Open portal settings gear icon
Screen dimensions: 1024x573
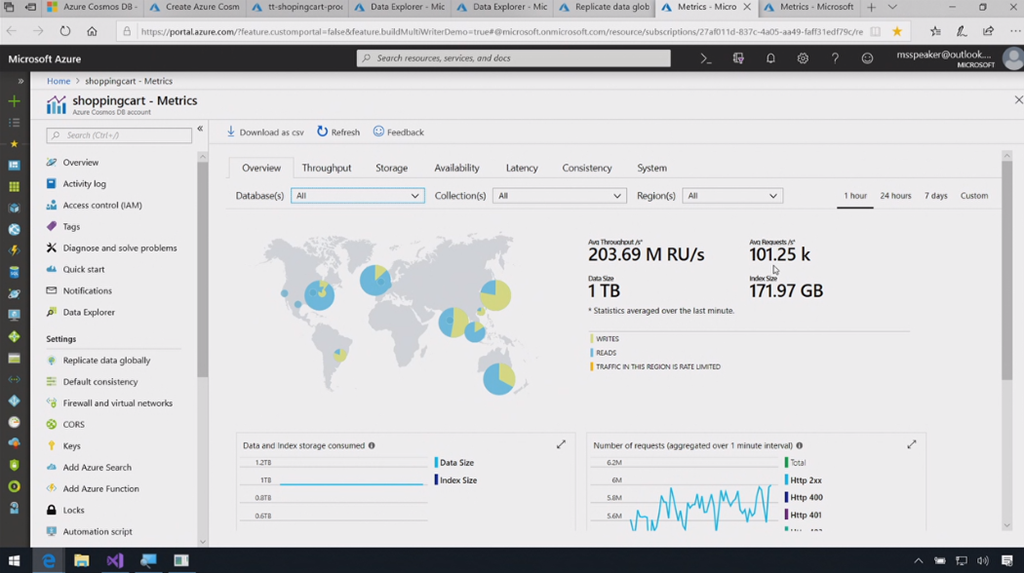[x=803, y=59]
